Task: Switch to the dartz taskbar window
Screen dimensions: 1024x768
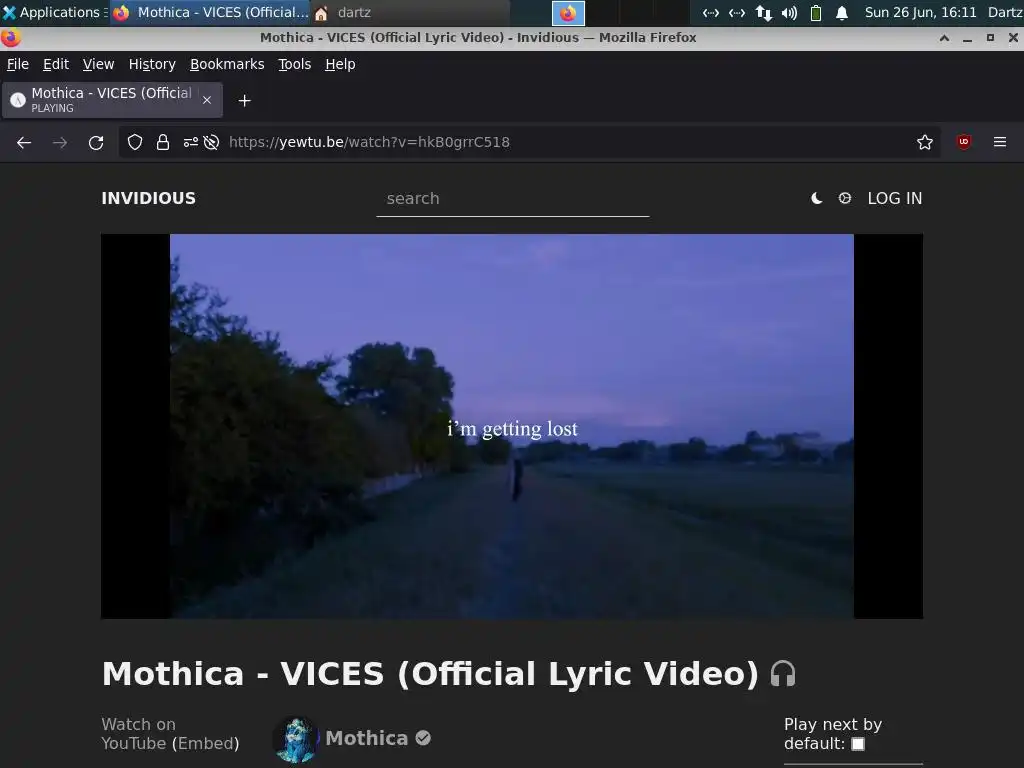Action: (x=409, y=12)
